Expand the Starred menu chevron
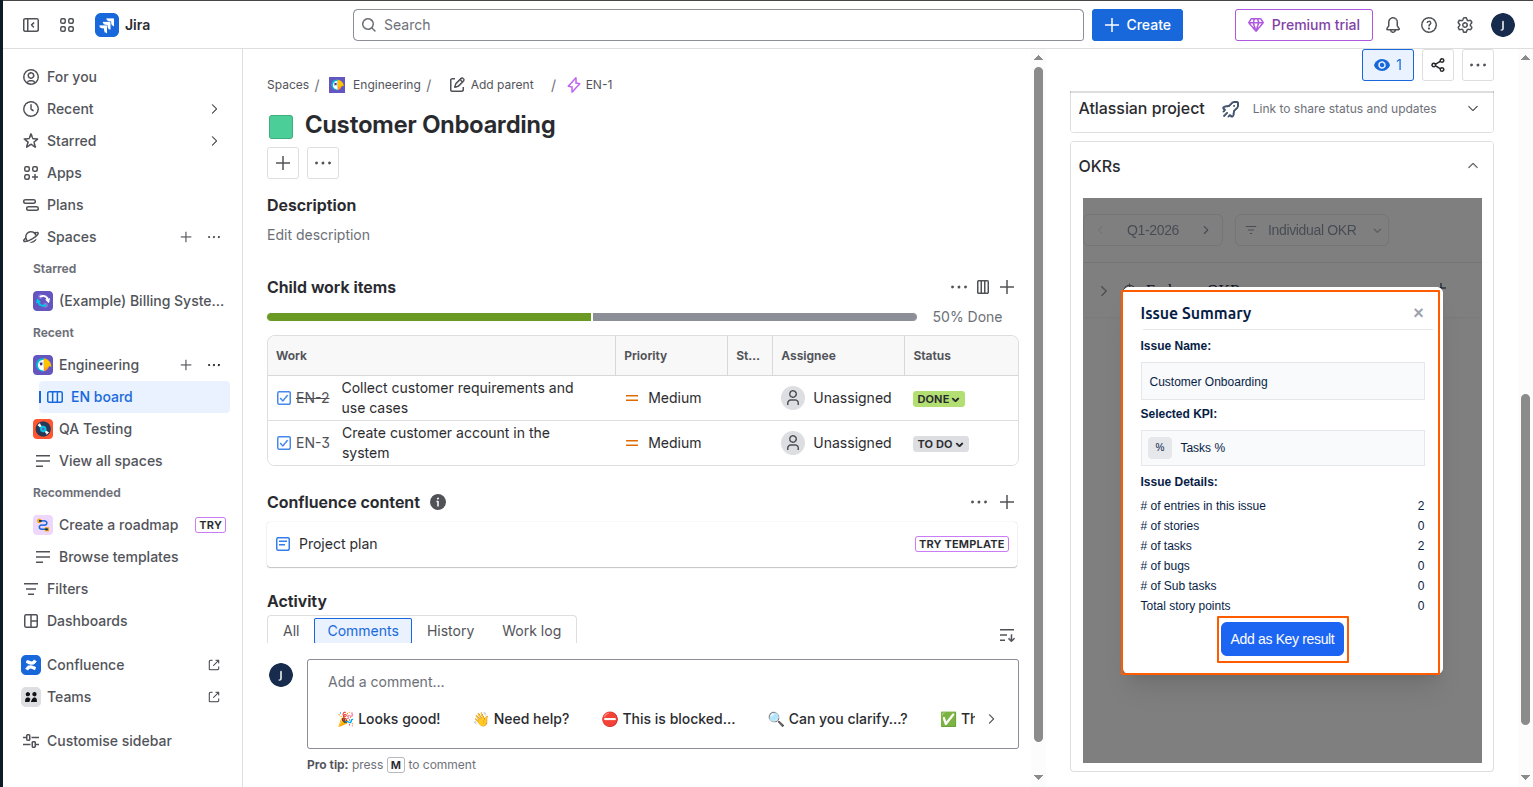This screenshot has height=787, width=1533. click(214, 141)
